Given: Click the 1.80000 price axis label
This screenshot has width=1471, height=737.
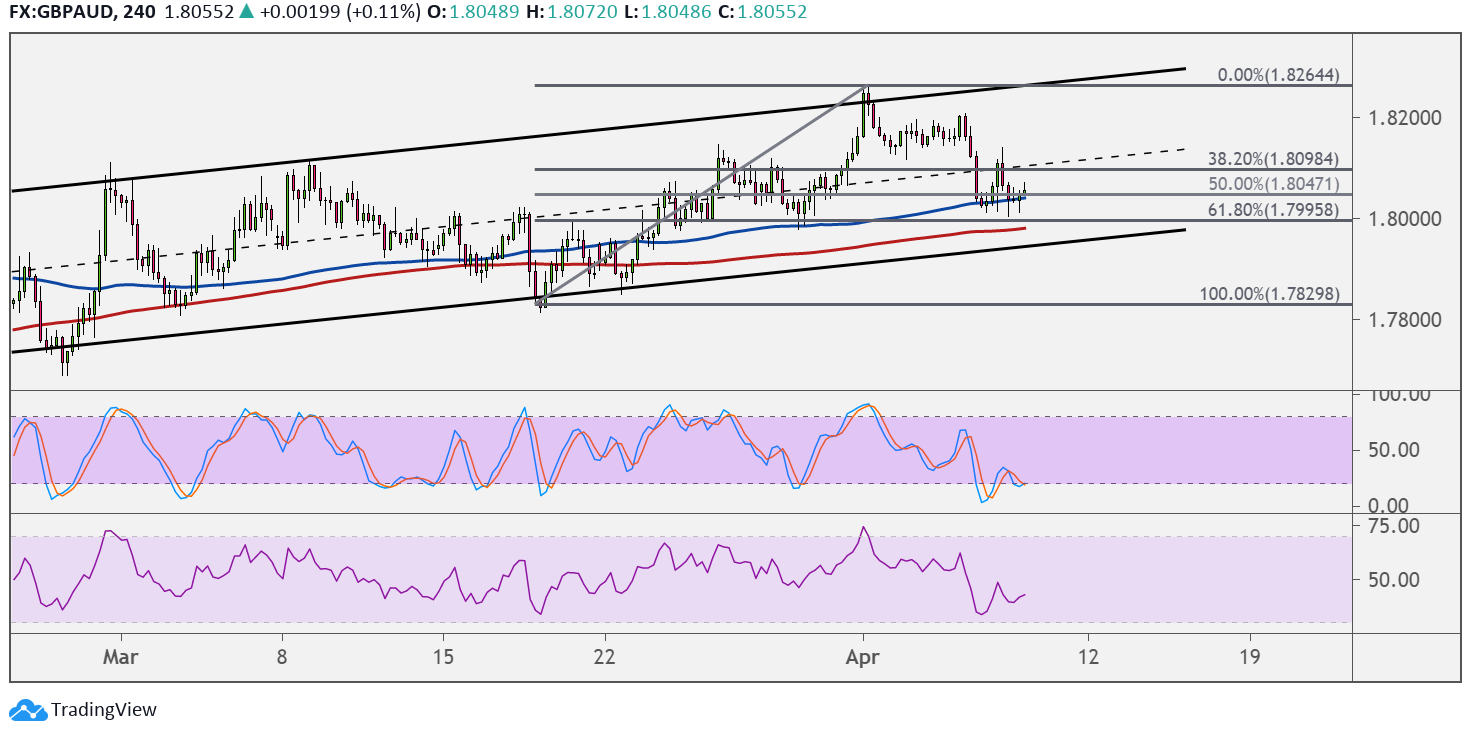Looking at the screenshot, I should tap(1400, 219).
